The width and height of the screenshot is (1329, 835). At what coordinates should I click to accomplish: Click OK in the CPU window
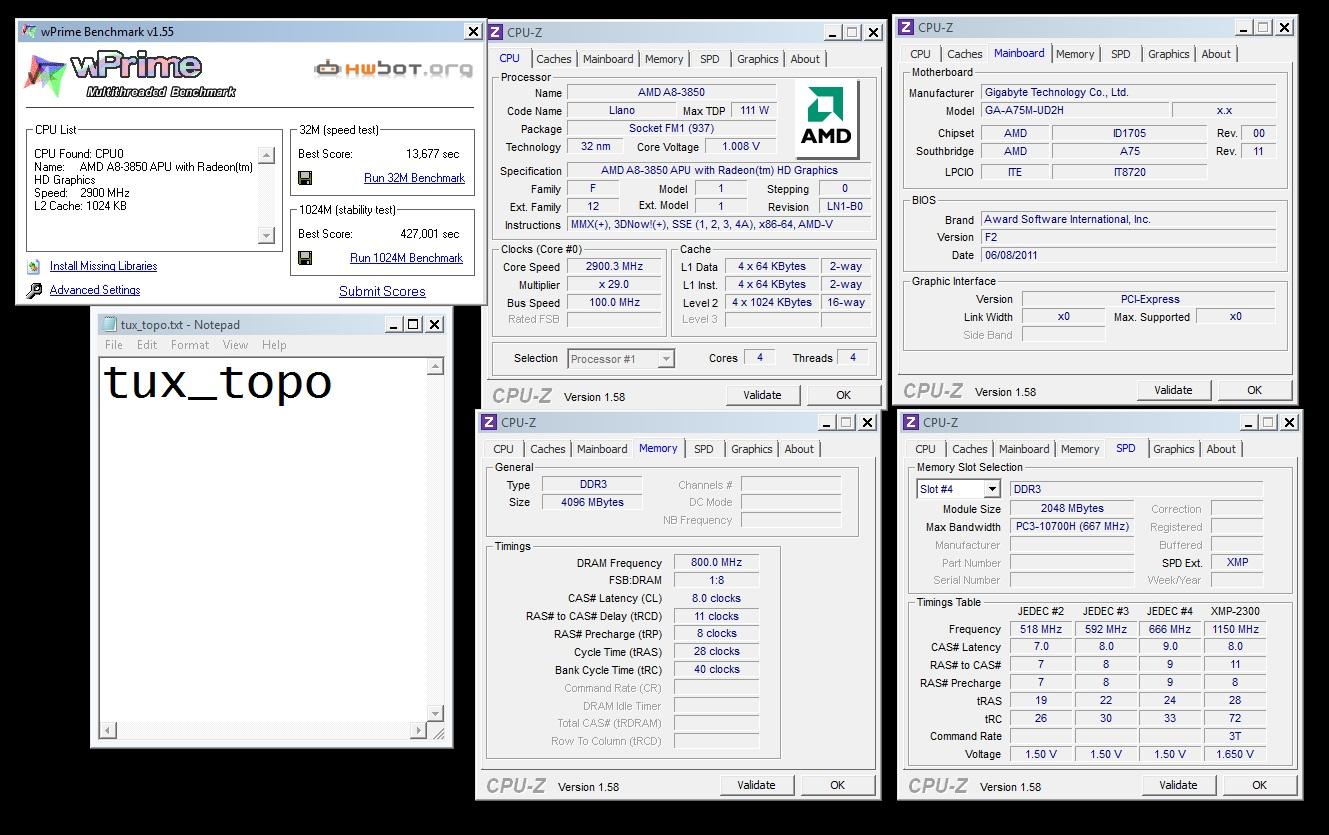coord(843,395)
